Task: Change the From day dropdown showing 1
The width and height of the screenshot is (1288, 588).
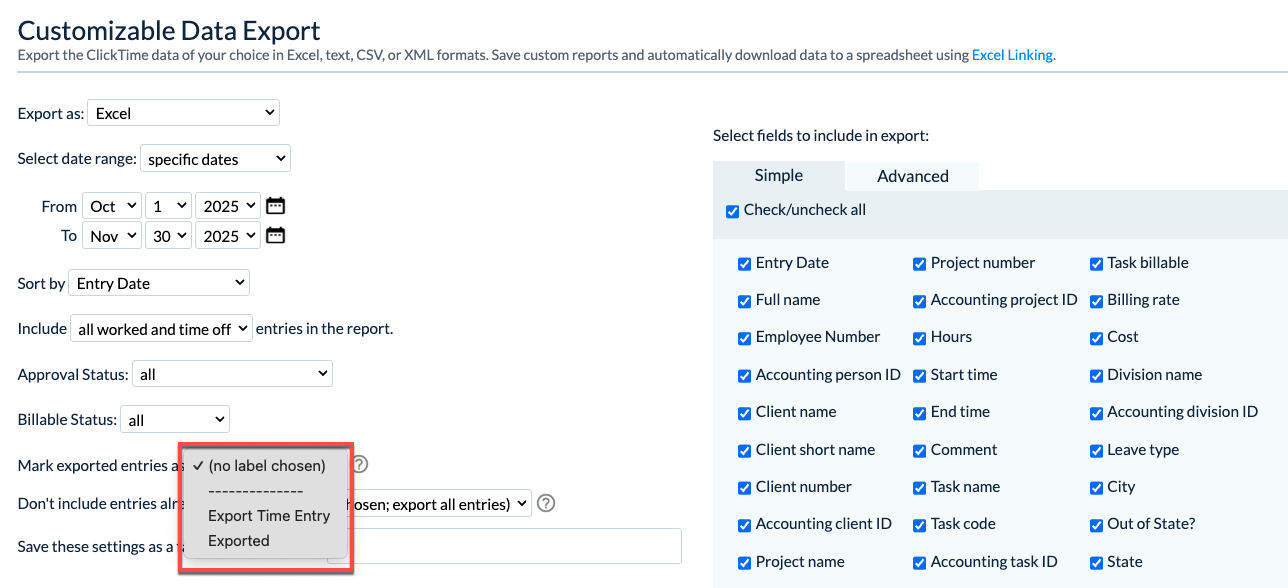Action: coord(168,206)
